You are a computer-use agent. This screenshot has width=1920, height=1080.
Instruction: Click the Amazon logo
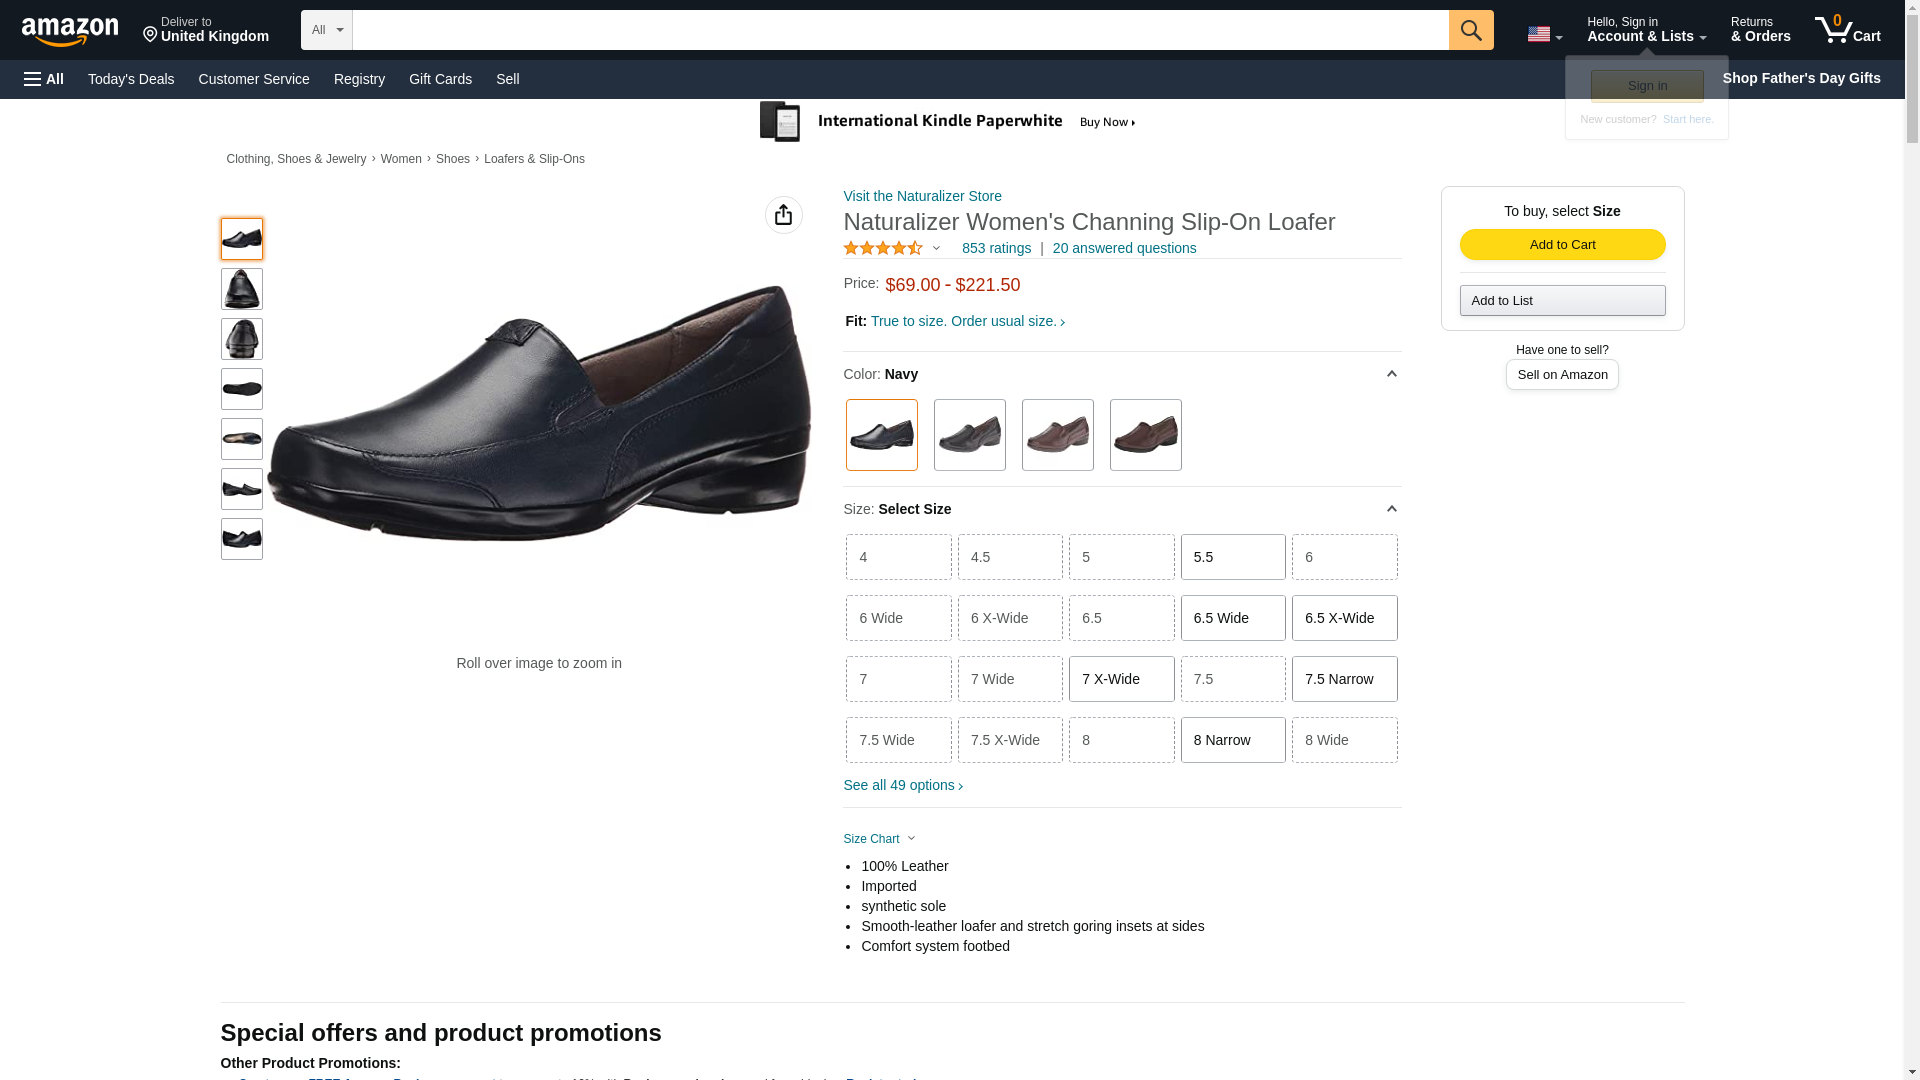[70, 31]
